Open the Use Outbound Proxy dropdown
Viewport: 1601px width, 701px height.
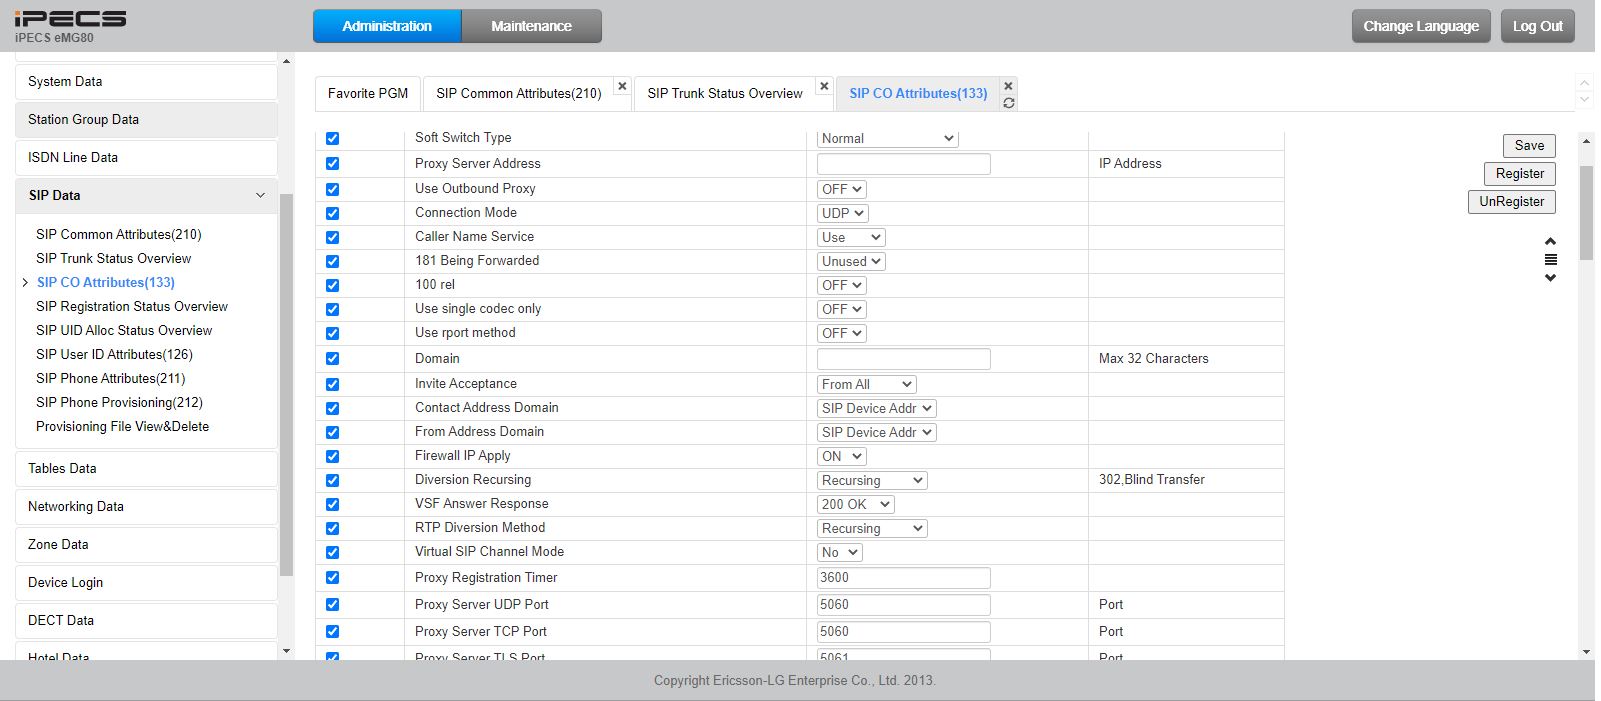pos(842,189)
